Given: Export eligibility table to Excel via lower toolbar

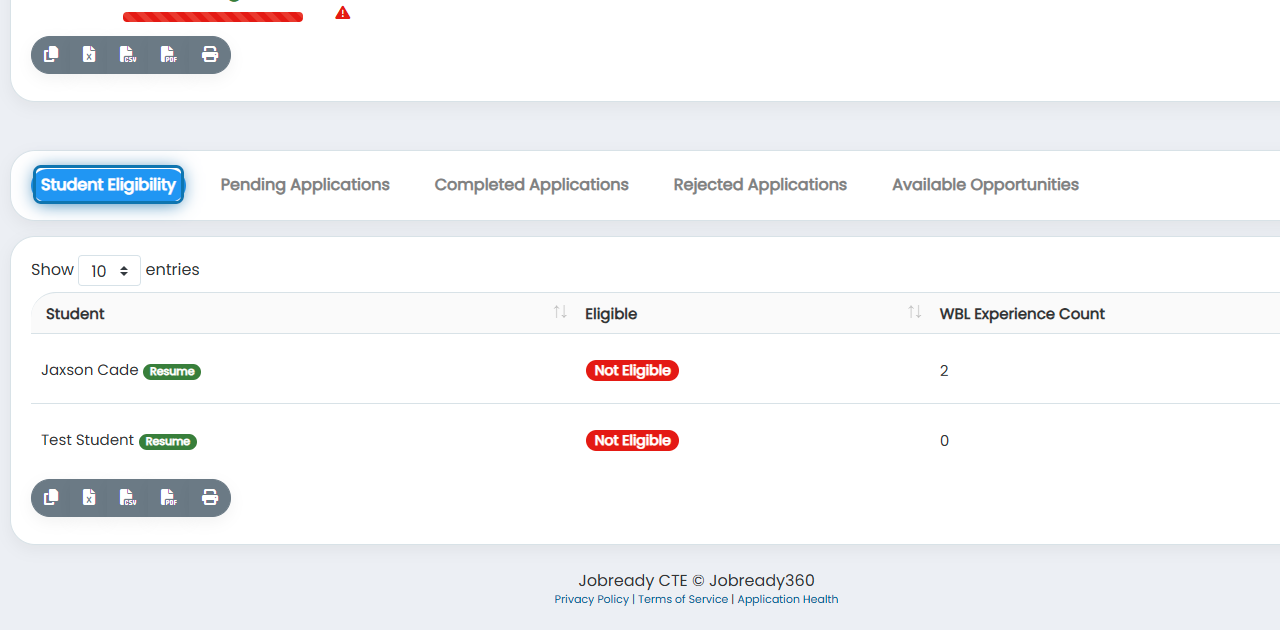Looking at the screenshot, I should [x=89, y=498].
